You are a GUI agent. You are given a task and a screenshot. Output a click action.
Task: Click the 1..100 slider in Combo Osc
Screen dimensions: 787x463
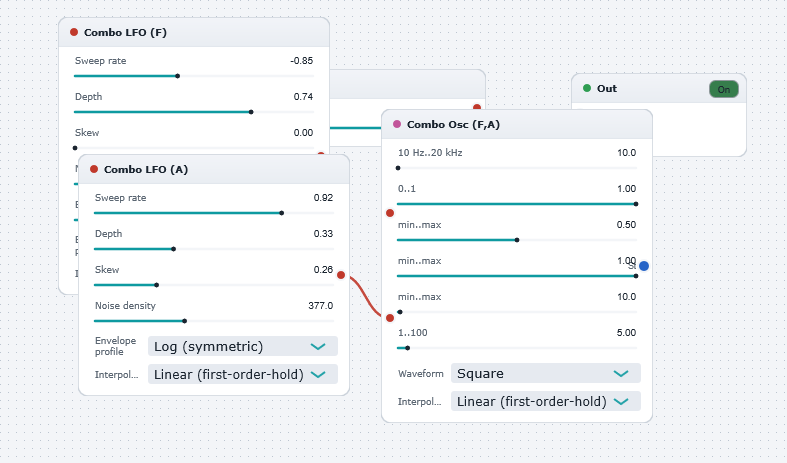click(x=517, y=348)
